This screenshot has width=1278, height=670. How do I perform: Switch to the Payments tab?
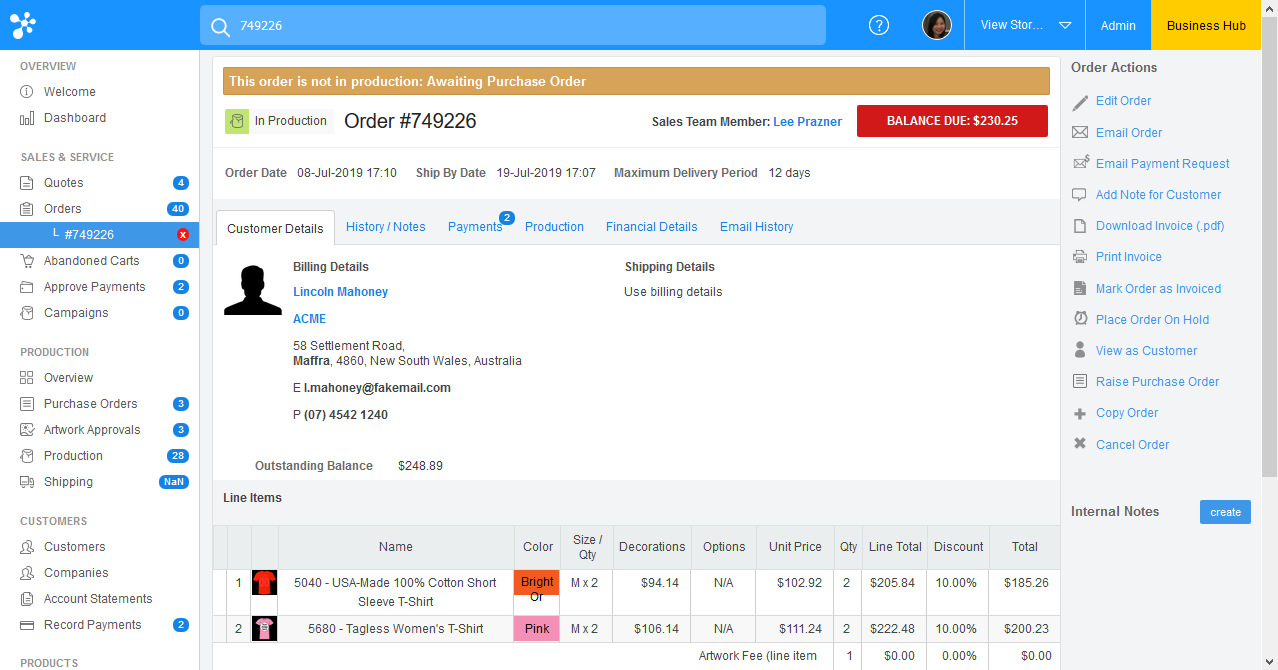[x=474, y=227]
